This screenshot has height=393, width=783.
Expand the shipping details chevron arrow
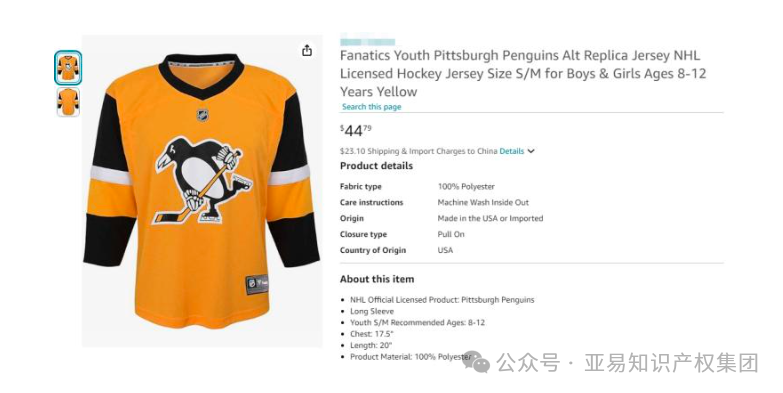click(531, 151)
